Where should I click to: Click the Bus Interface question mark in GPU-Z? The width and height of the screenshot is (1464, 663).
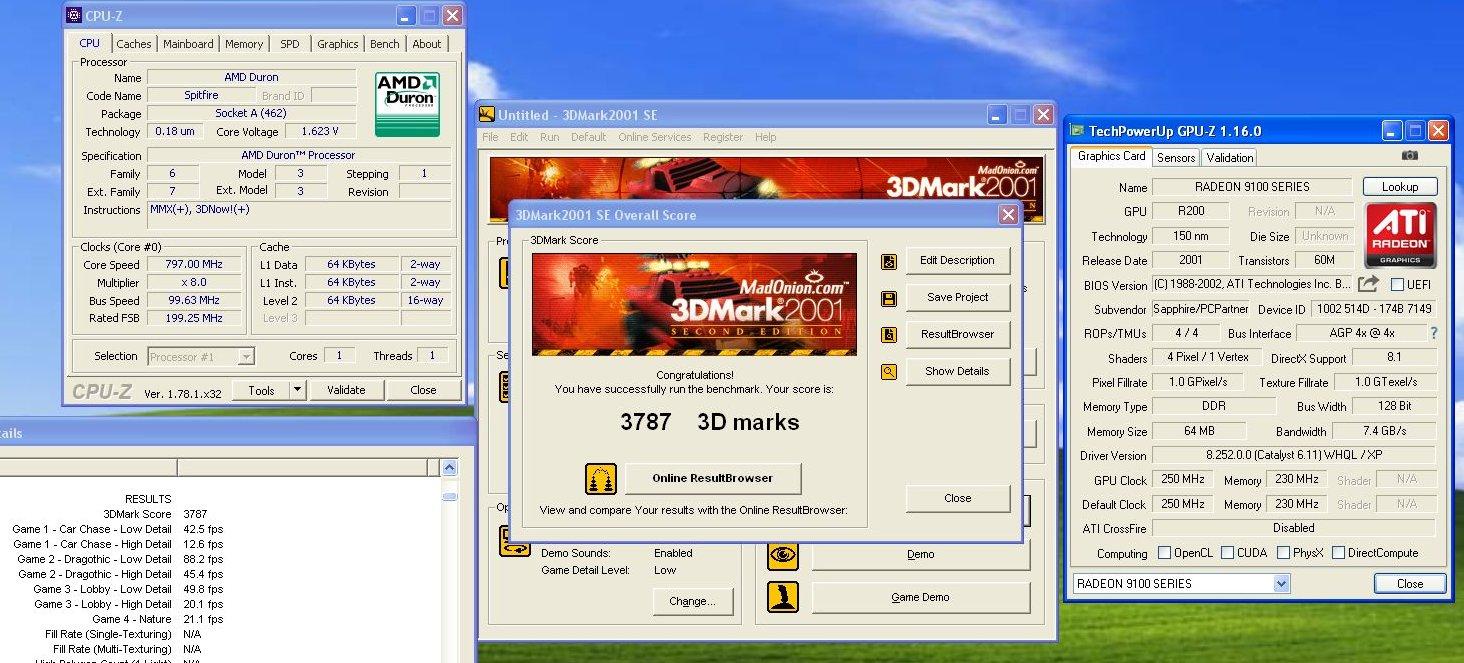[1434, 333]
